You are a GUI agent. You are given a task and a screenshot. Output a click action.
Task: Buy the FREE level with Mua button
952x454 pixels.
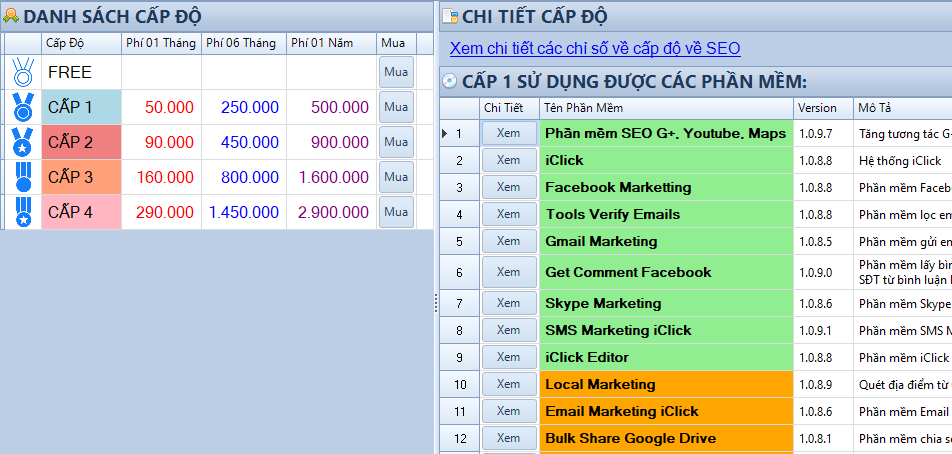click(396, 72)
